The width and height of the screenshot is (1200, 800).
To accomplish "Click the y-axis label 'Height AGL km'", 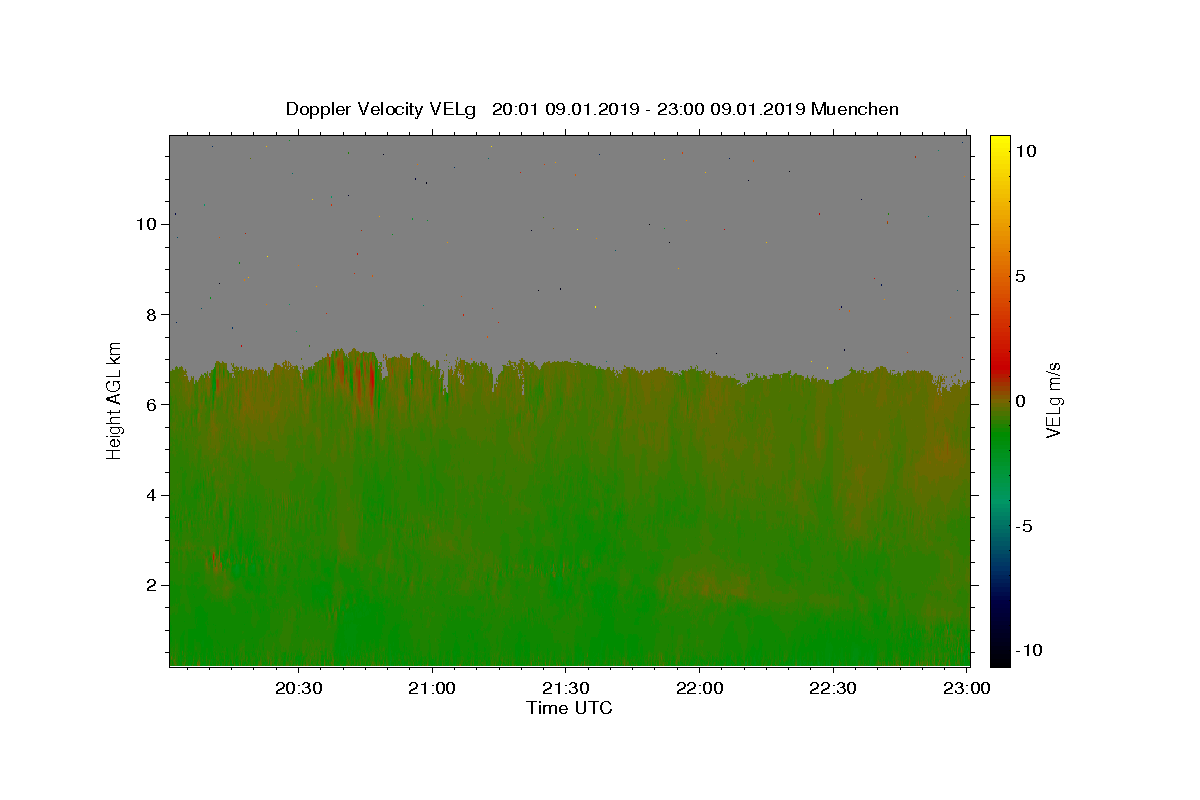I will 114,401.
